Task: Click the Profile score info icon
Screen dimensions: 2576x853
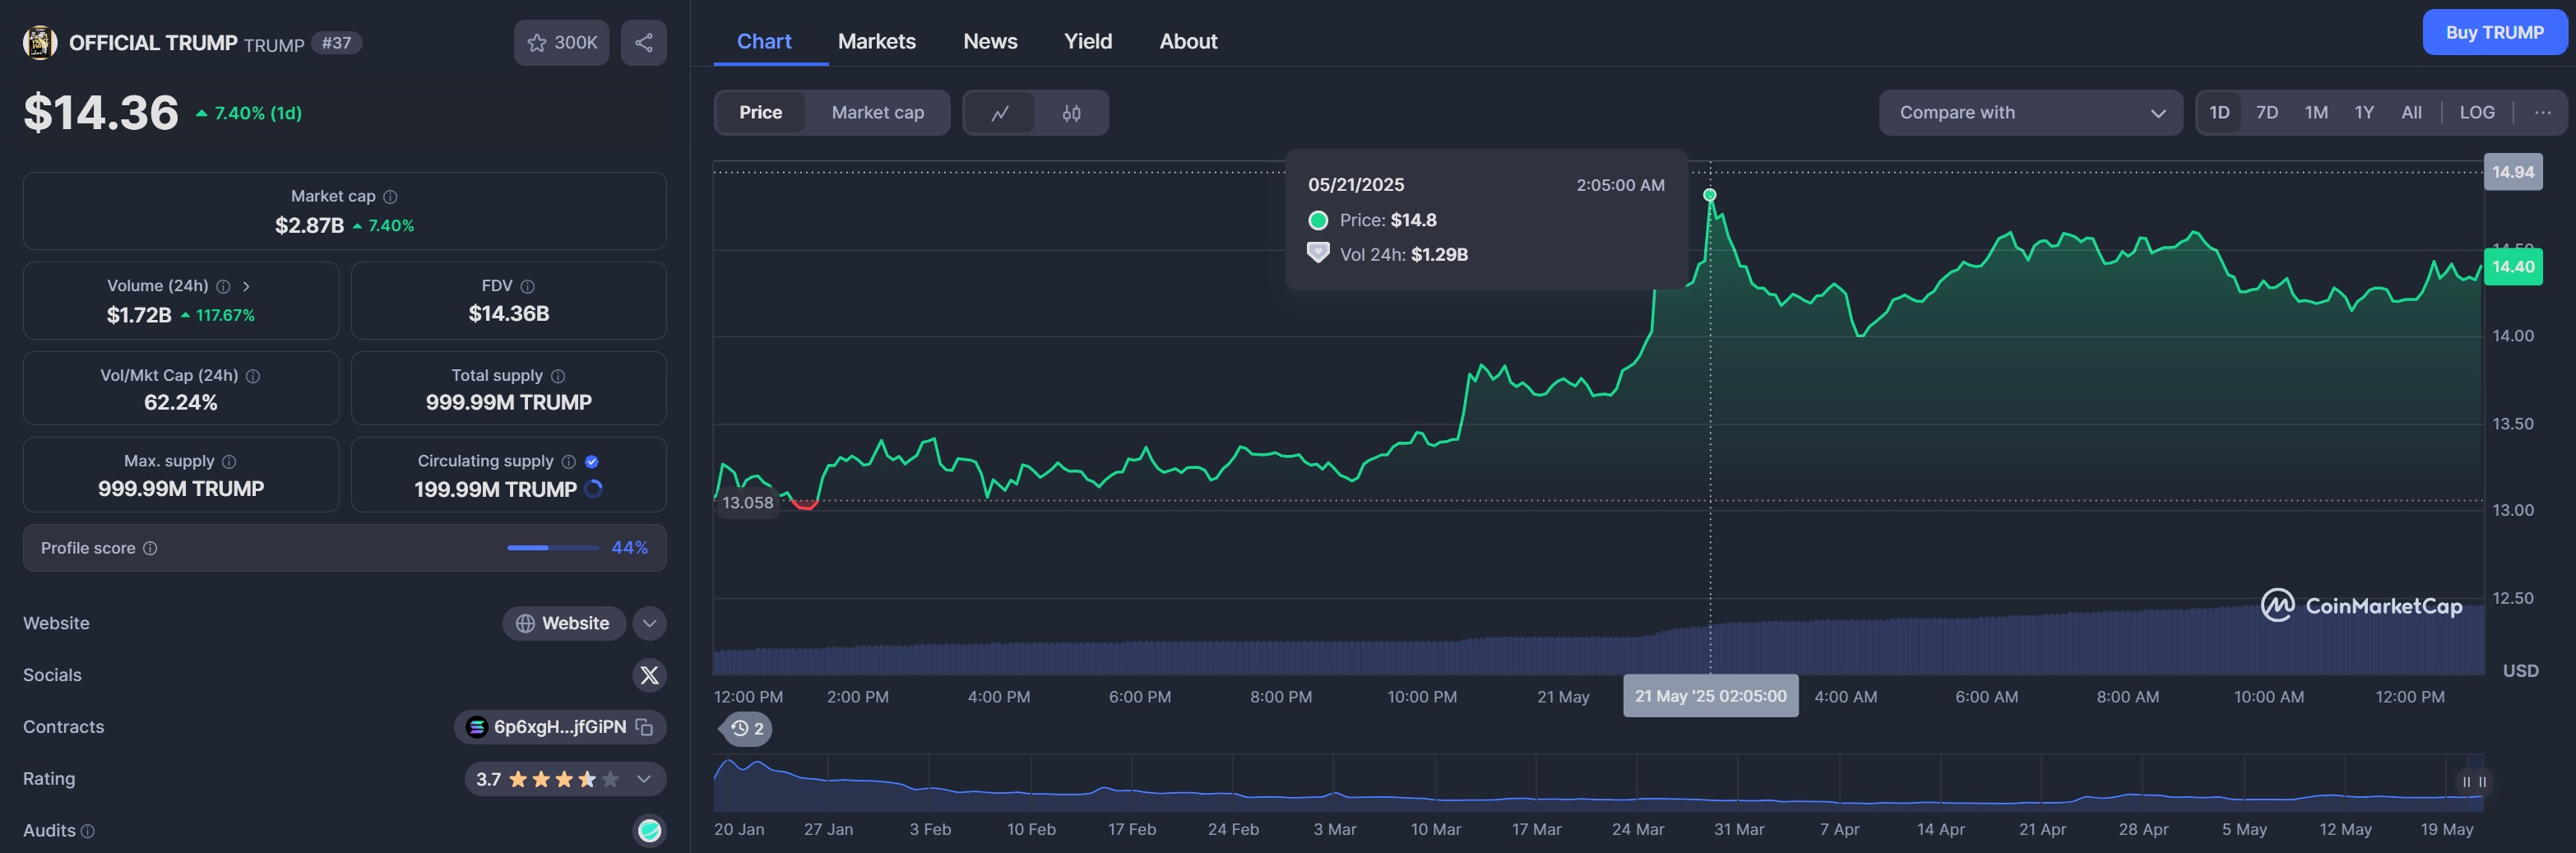Action: coord(150,548)
